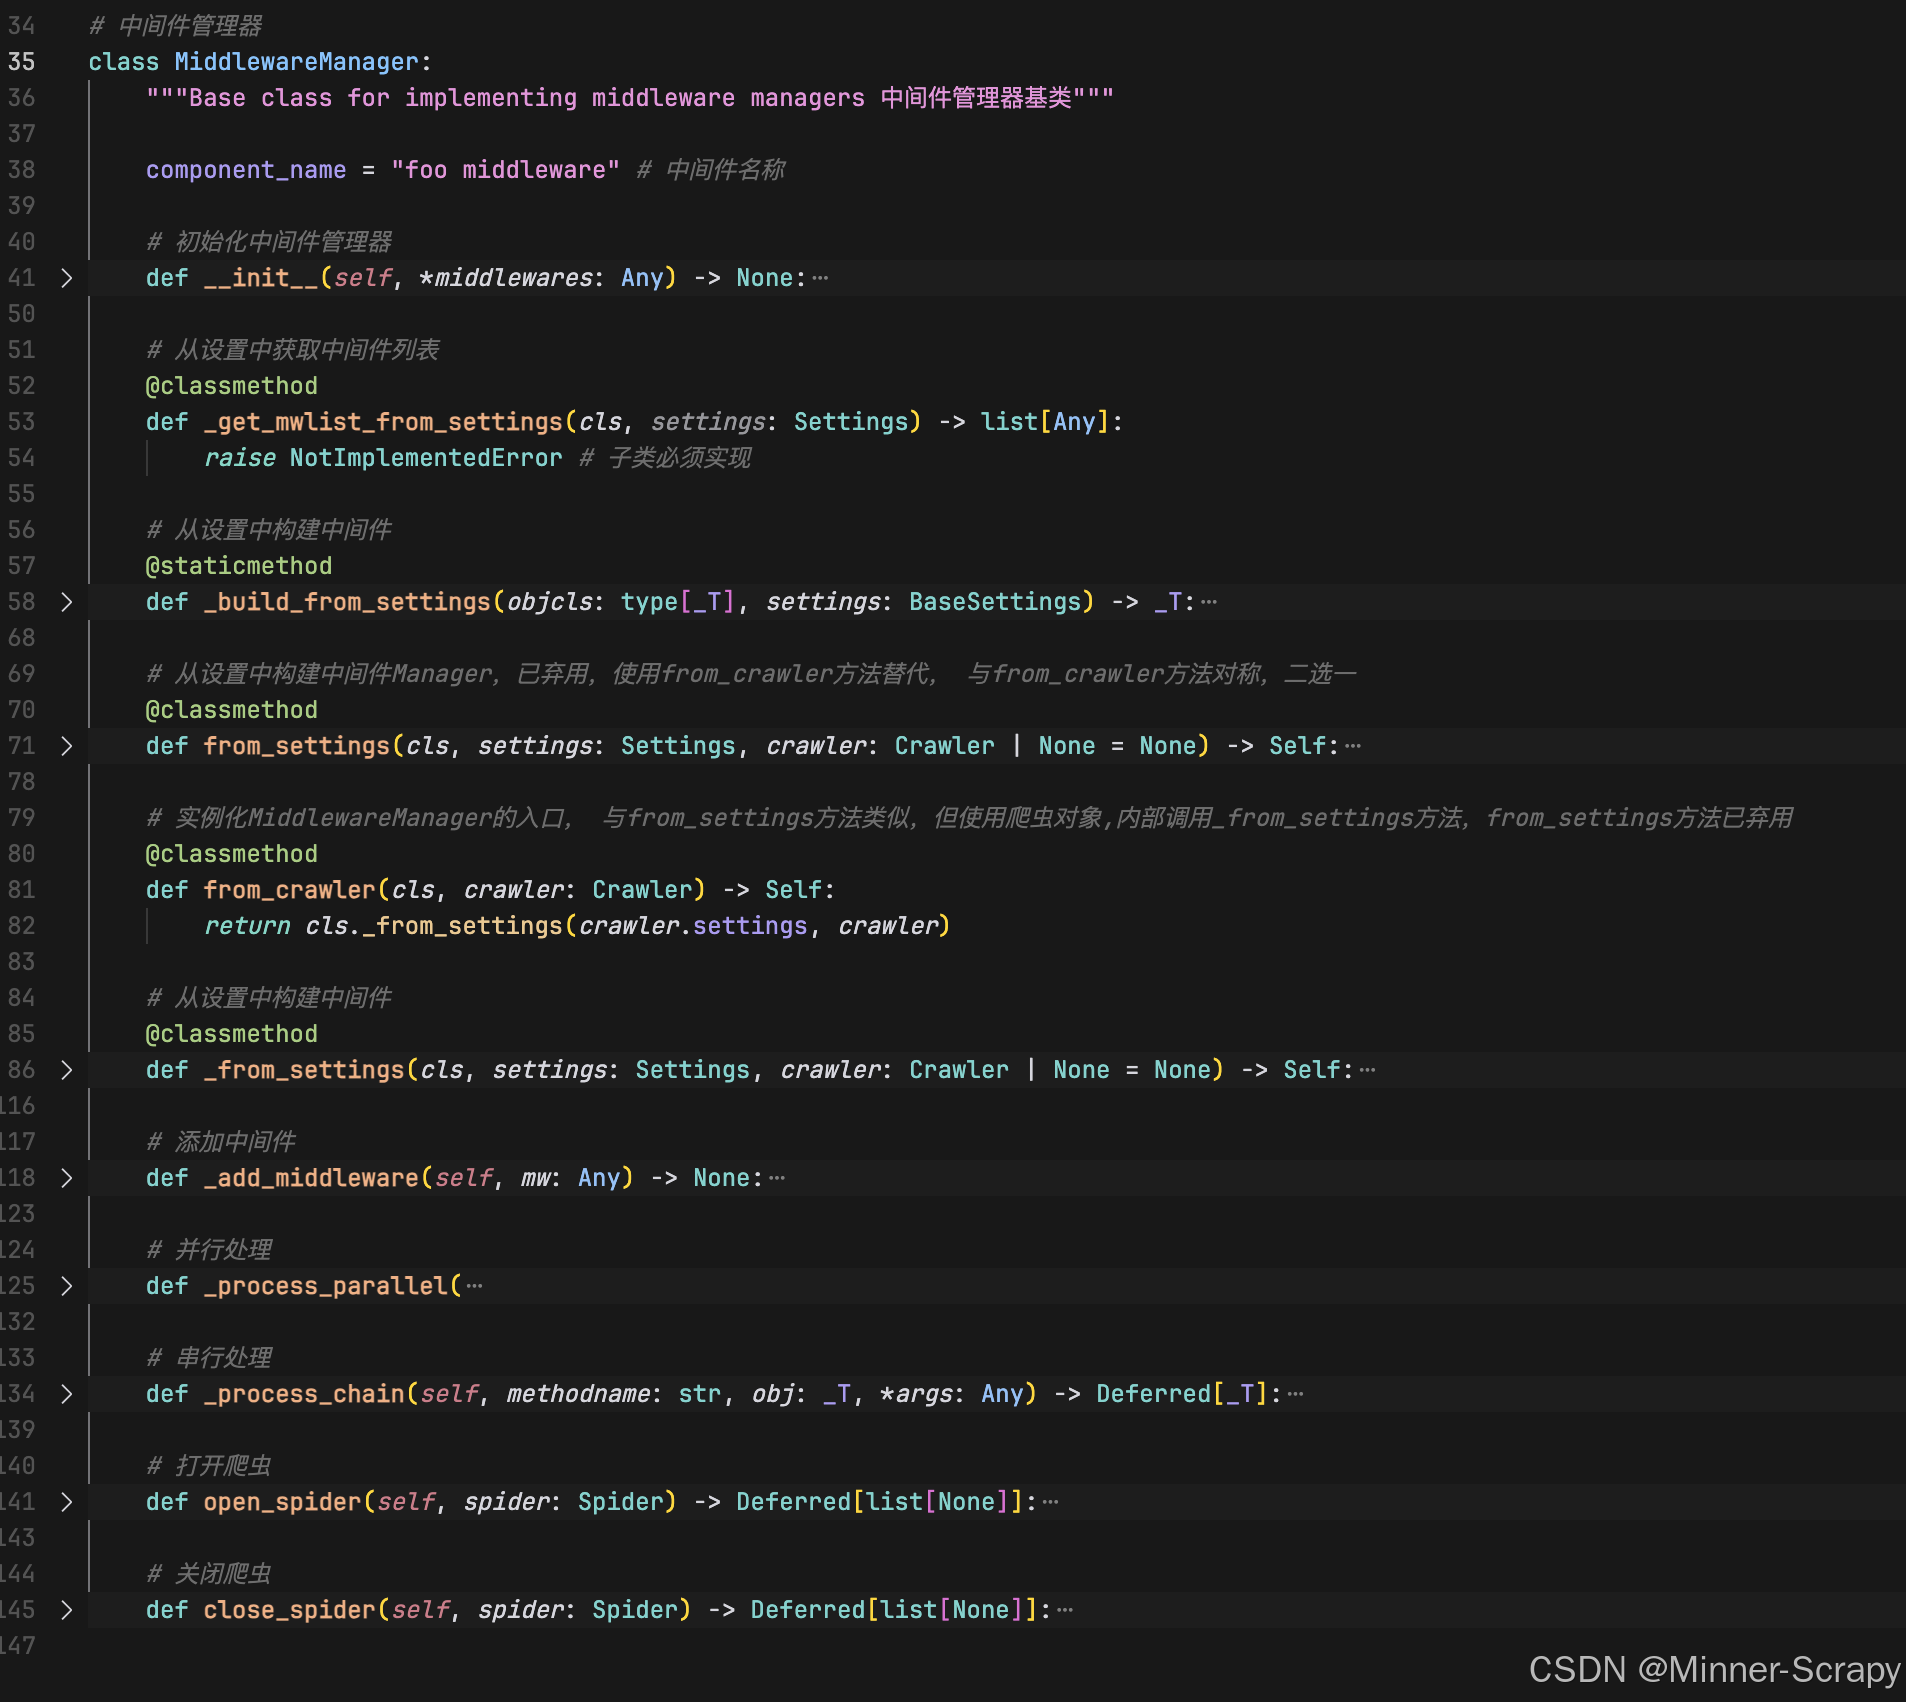Expand the open_spider method fold
Screen dimensions: 1906x1702
pos(68,1501)
